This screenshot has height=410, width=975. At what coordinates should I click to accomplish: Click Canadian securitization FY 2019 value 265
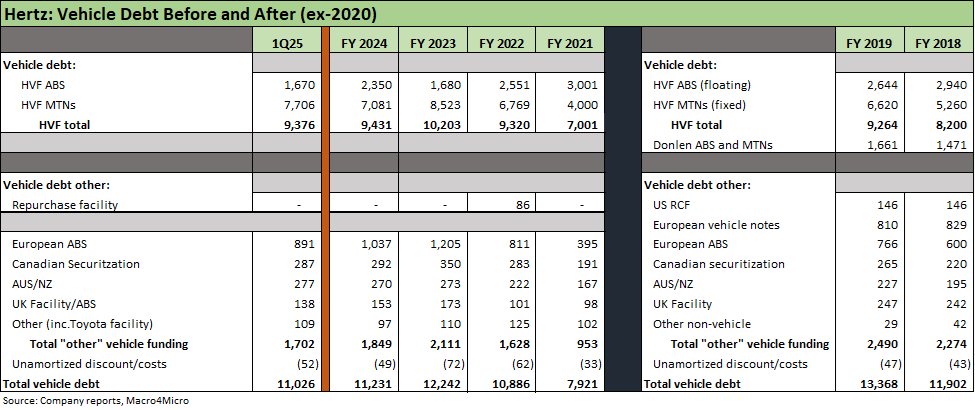click(887, 264)
